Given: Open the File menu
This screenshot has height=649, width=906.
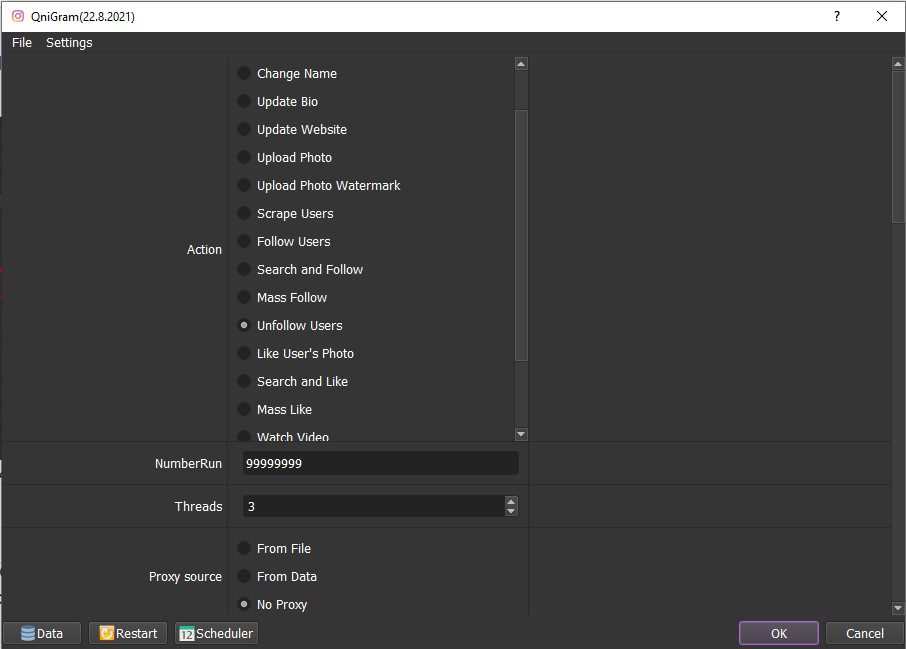Looking at the screenshot, I should pos(22,43).
